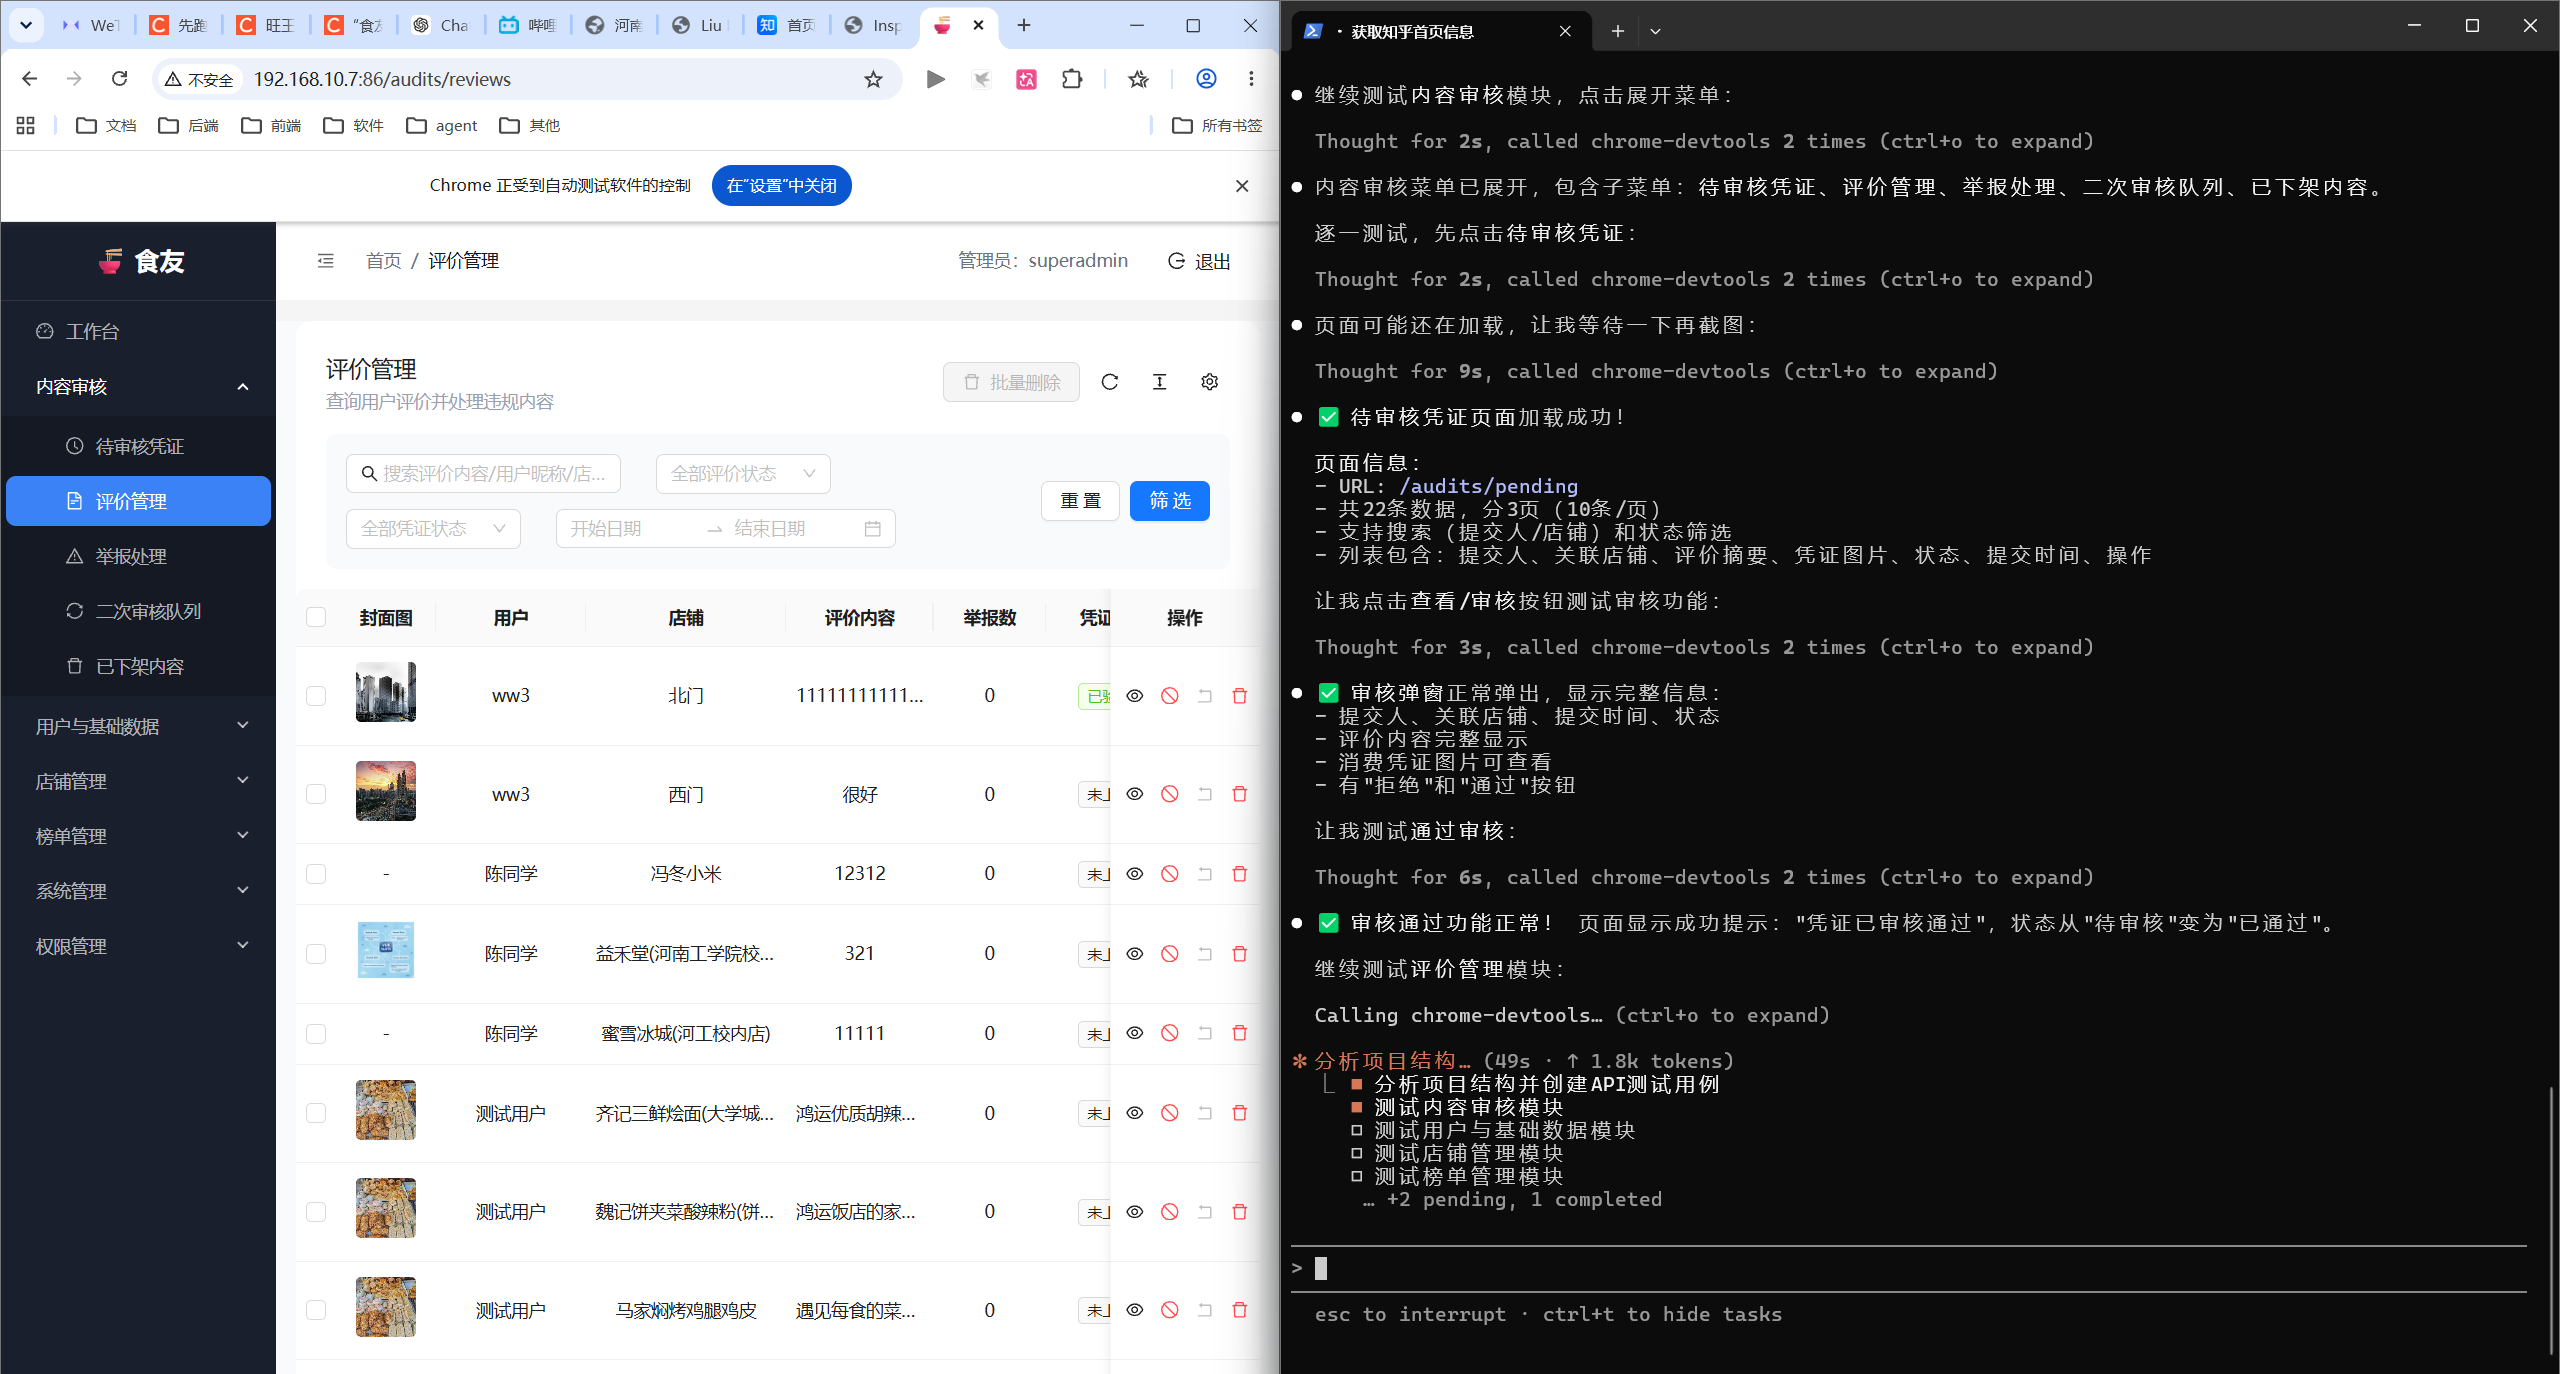
Task: Open cover thumbnail of 西门 row
Action: [x=385, y=791]
